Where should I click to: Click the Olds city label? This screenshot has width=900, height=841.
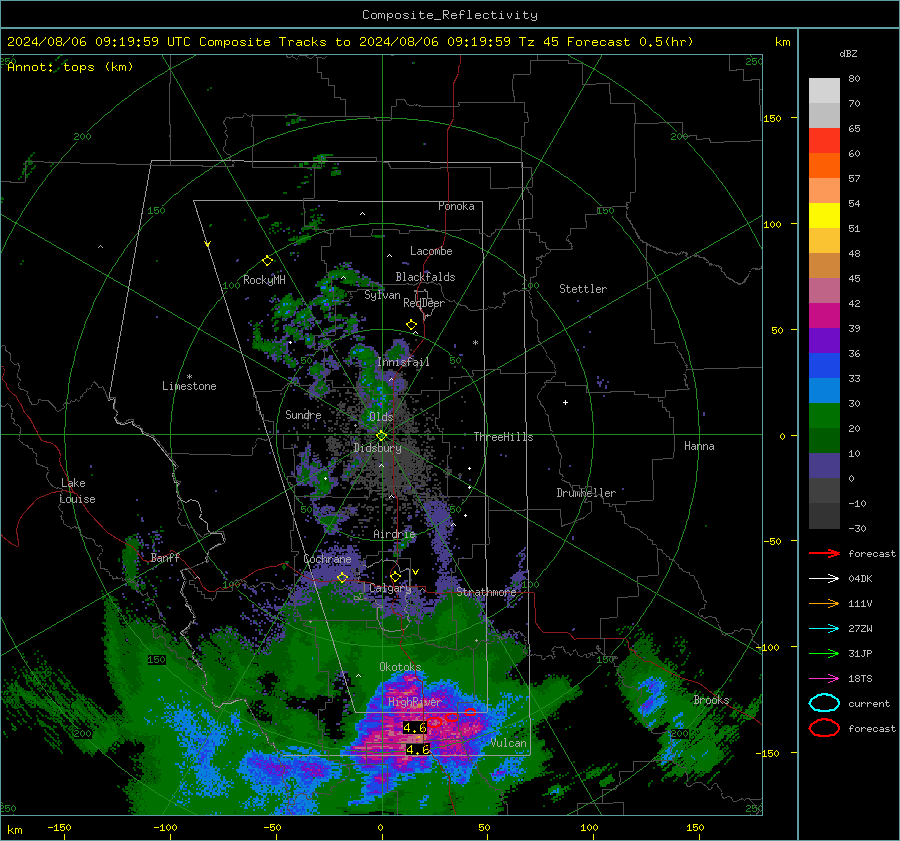point(381,416)
